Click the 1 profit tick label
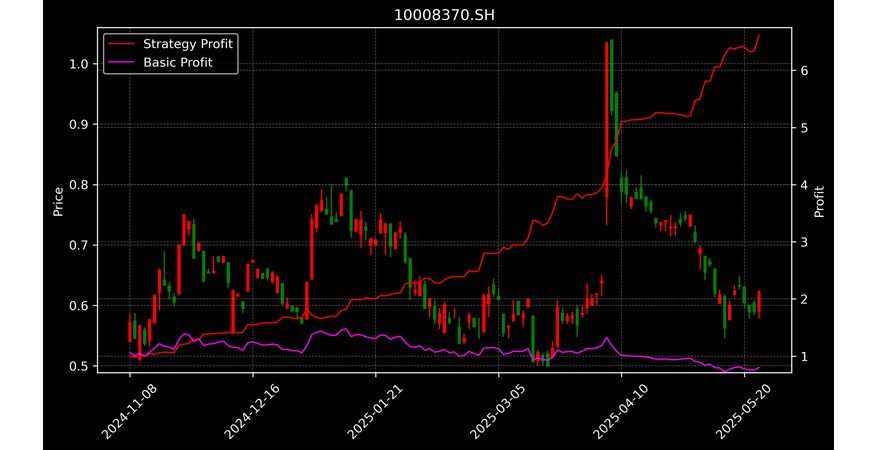Screen dimensions: 878x450 click(802, 356)
